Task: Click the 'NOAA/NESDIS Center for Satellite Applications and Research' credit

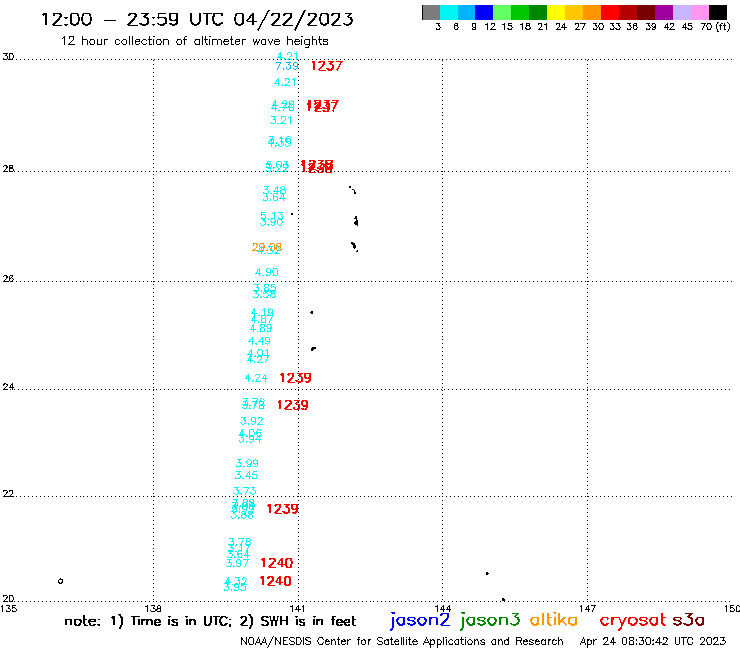Action: pos(402,641)
